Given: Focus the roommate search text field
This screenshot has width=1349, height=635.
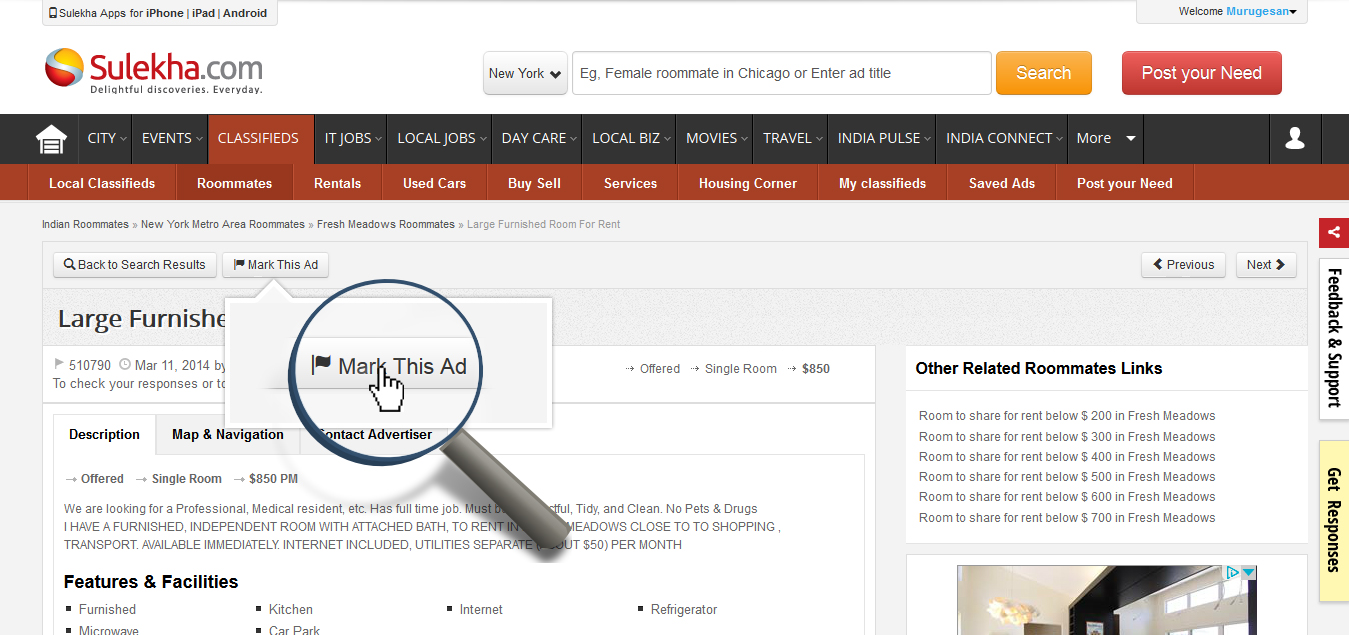Looking at the screenshot, I should [781, 73].
